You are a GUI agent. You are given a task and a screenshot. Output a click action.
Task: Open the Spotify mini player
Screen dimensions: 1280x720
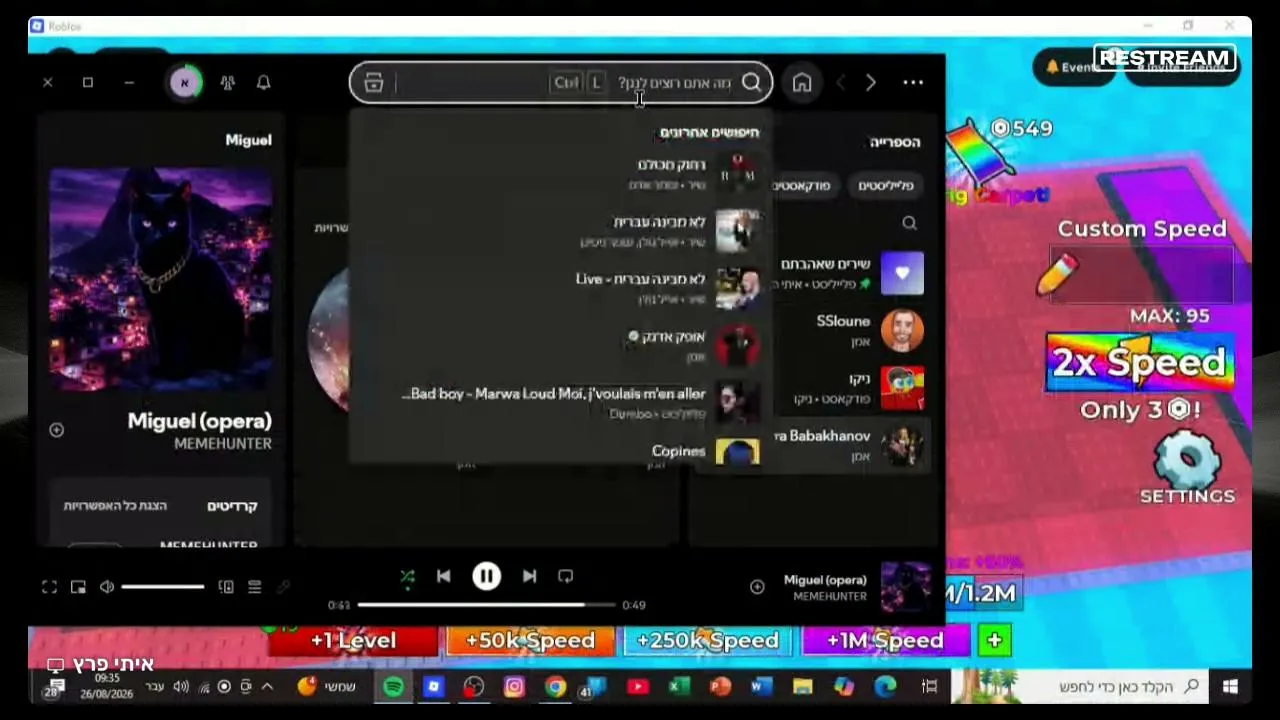[78, 587]
